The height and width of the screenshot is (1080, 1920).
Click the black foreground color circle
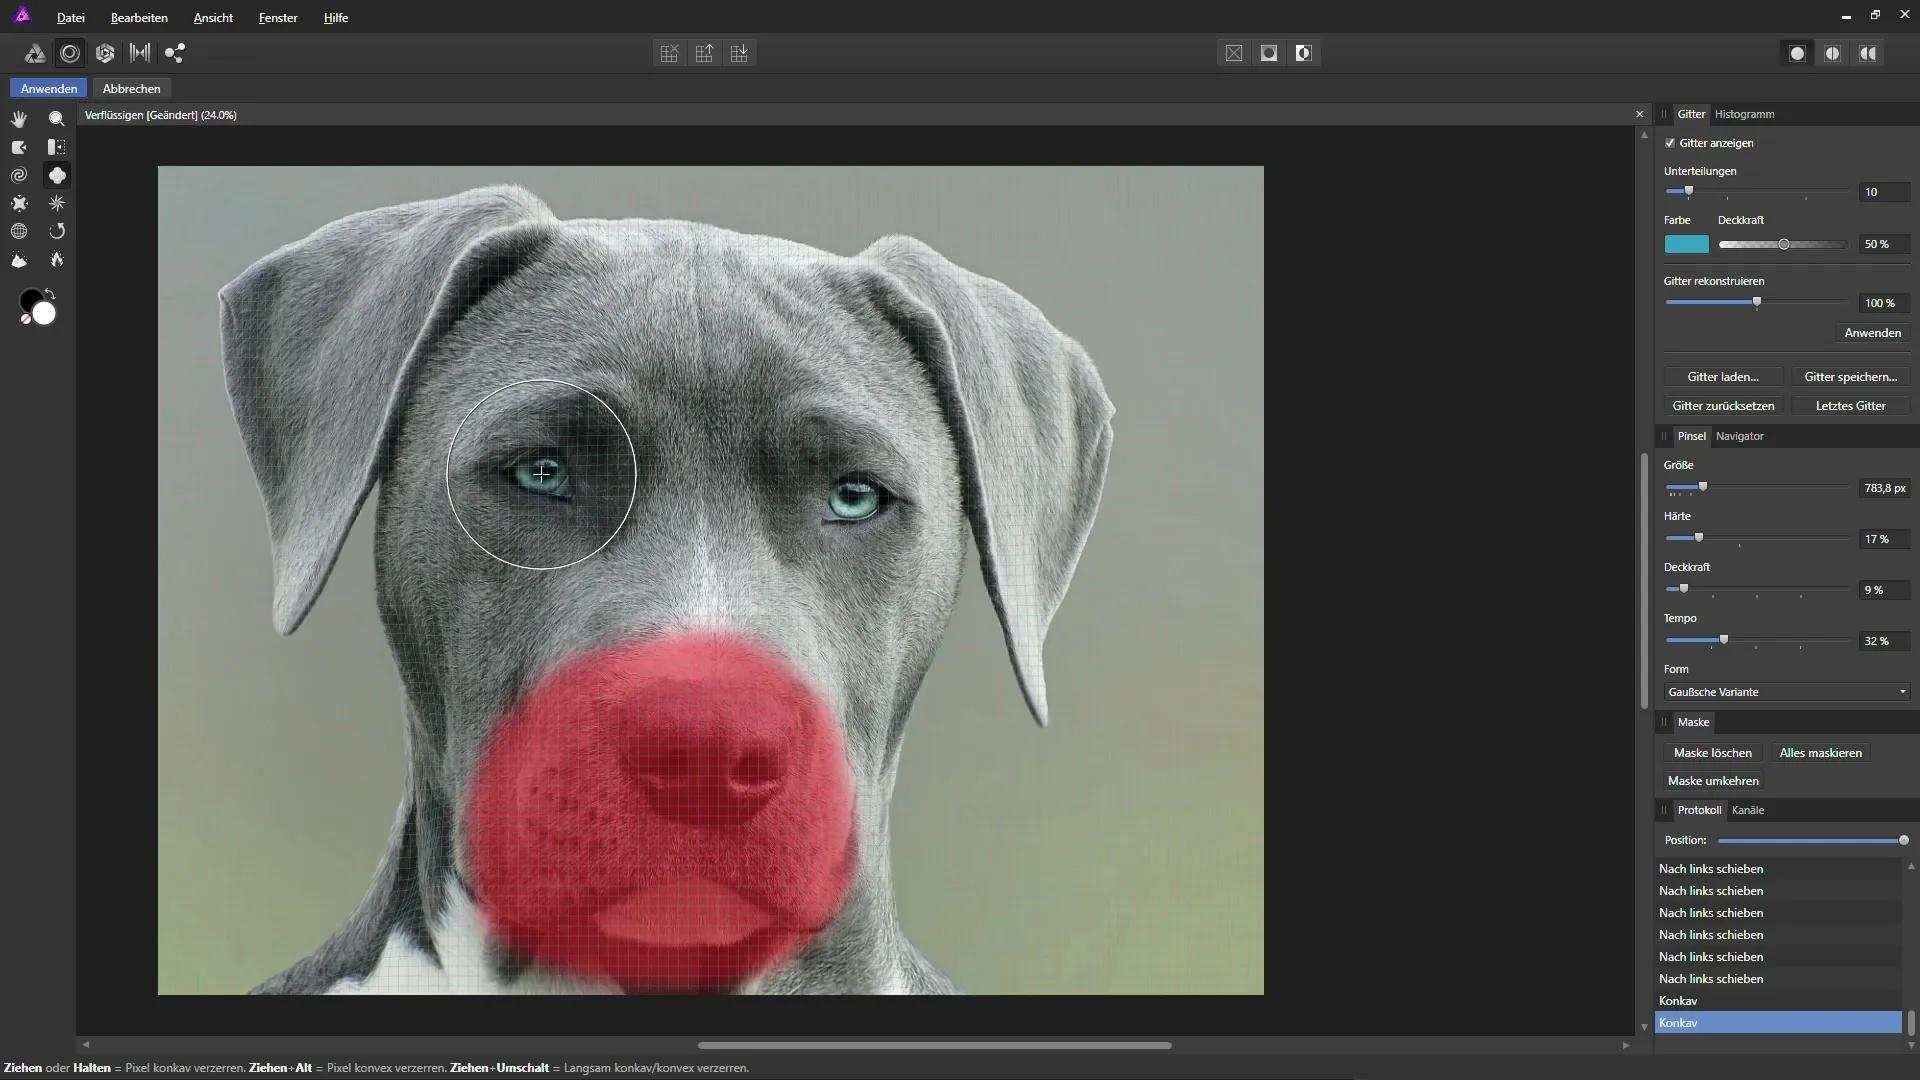(x=30, y=299)
